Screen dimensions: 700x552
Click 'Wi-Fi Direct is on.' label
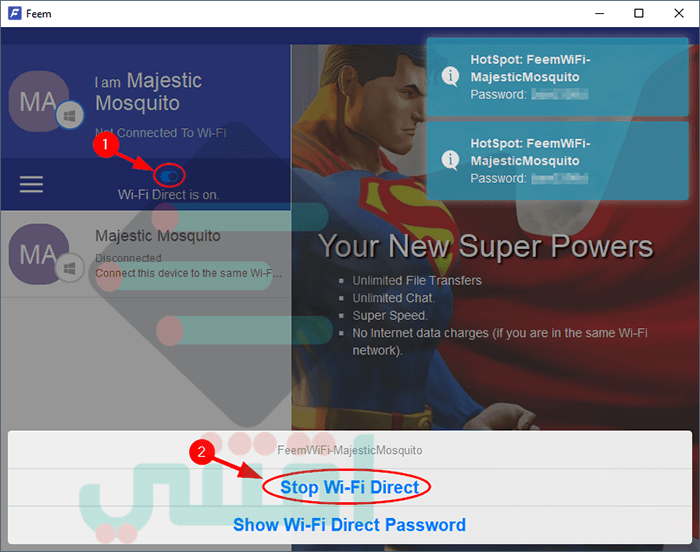click(x=168, y=195)
